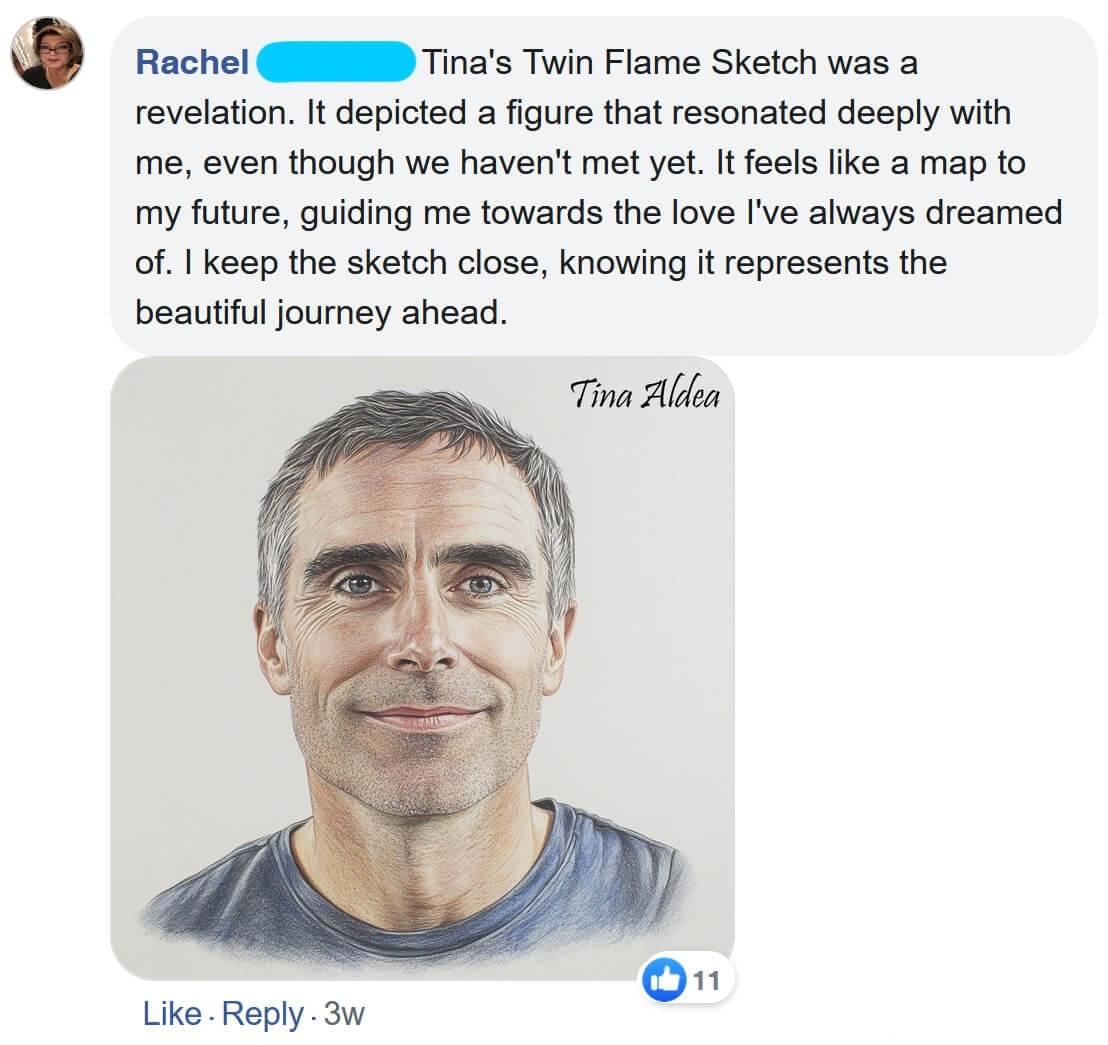Click the blue thumbs-up reaction icon

tap(668, 980)
